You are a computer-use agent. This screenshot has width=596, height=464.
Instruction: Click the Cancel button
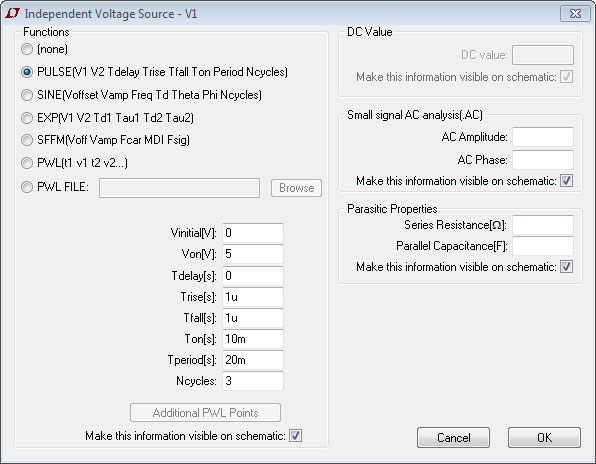[453, 437]
